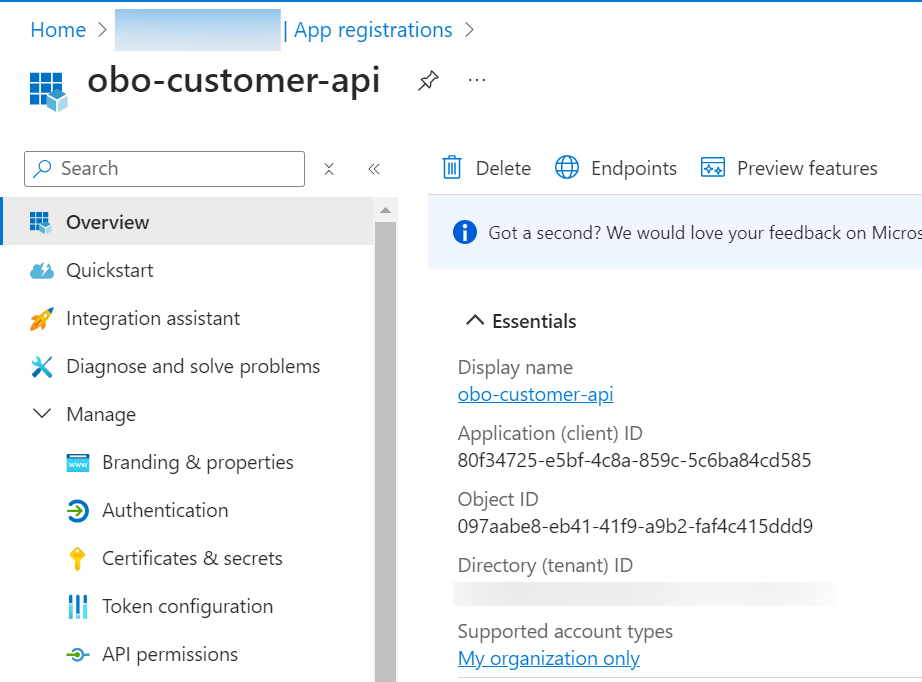This screenshot has height=682, width=922.
Task: Click the obo-customer-api app registration icon
Action: [x=49, y=91]
